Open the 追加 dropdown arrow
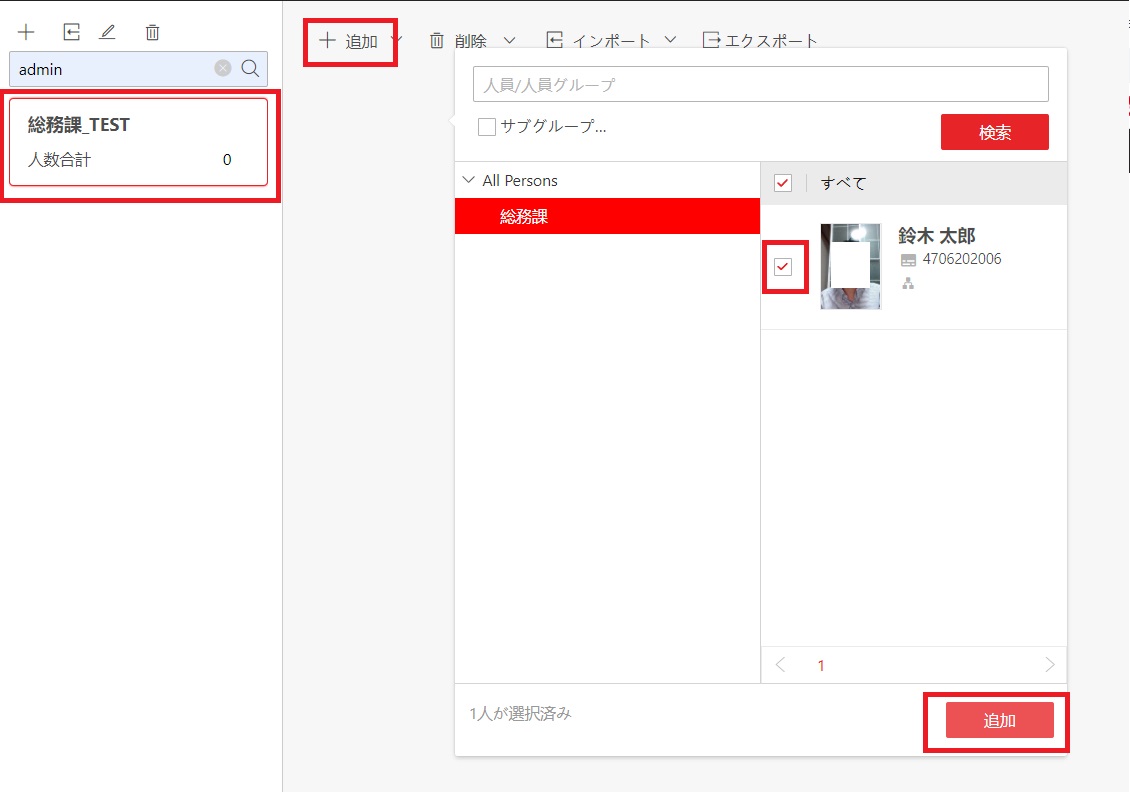The image size is (1130, 792). click(x=398, y=40)
